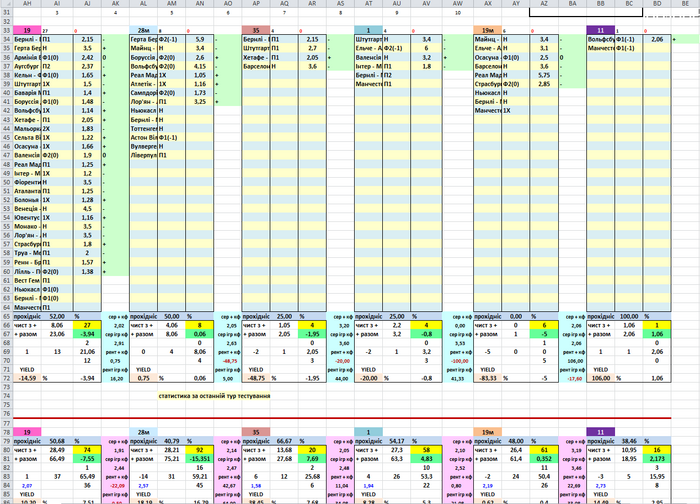Click the odds value "2,42"
The height and width of the screenshot is (504, 700).
87,57
